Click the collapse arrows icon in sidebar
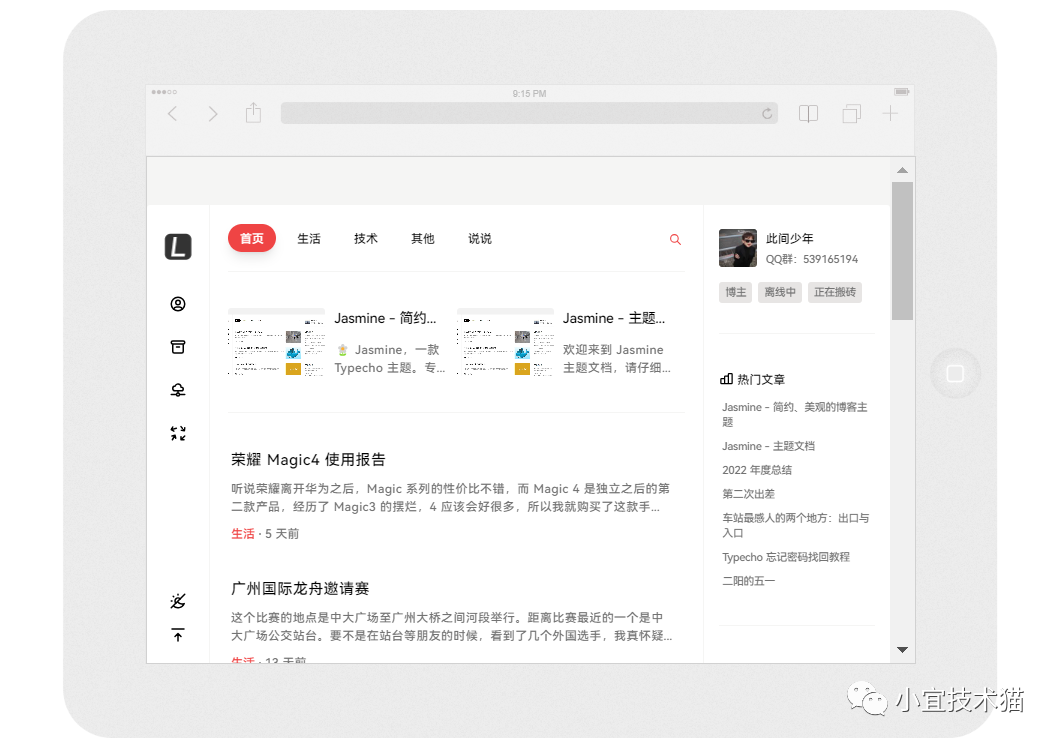The width and height of the screenshot is (1059, 747). tap(178, 433)
